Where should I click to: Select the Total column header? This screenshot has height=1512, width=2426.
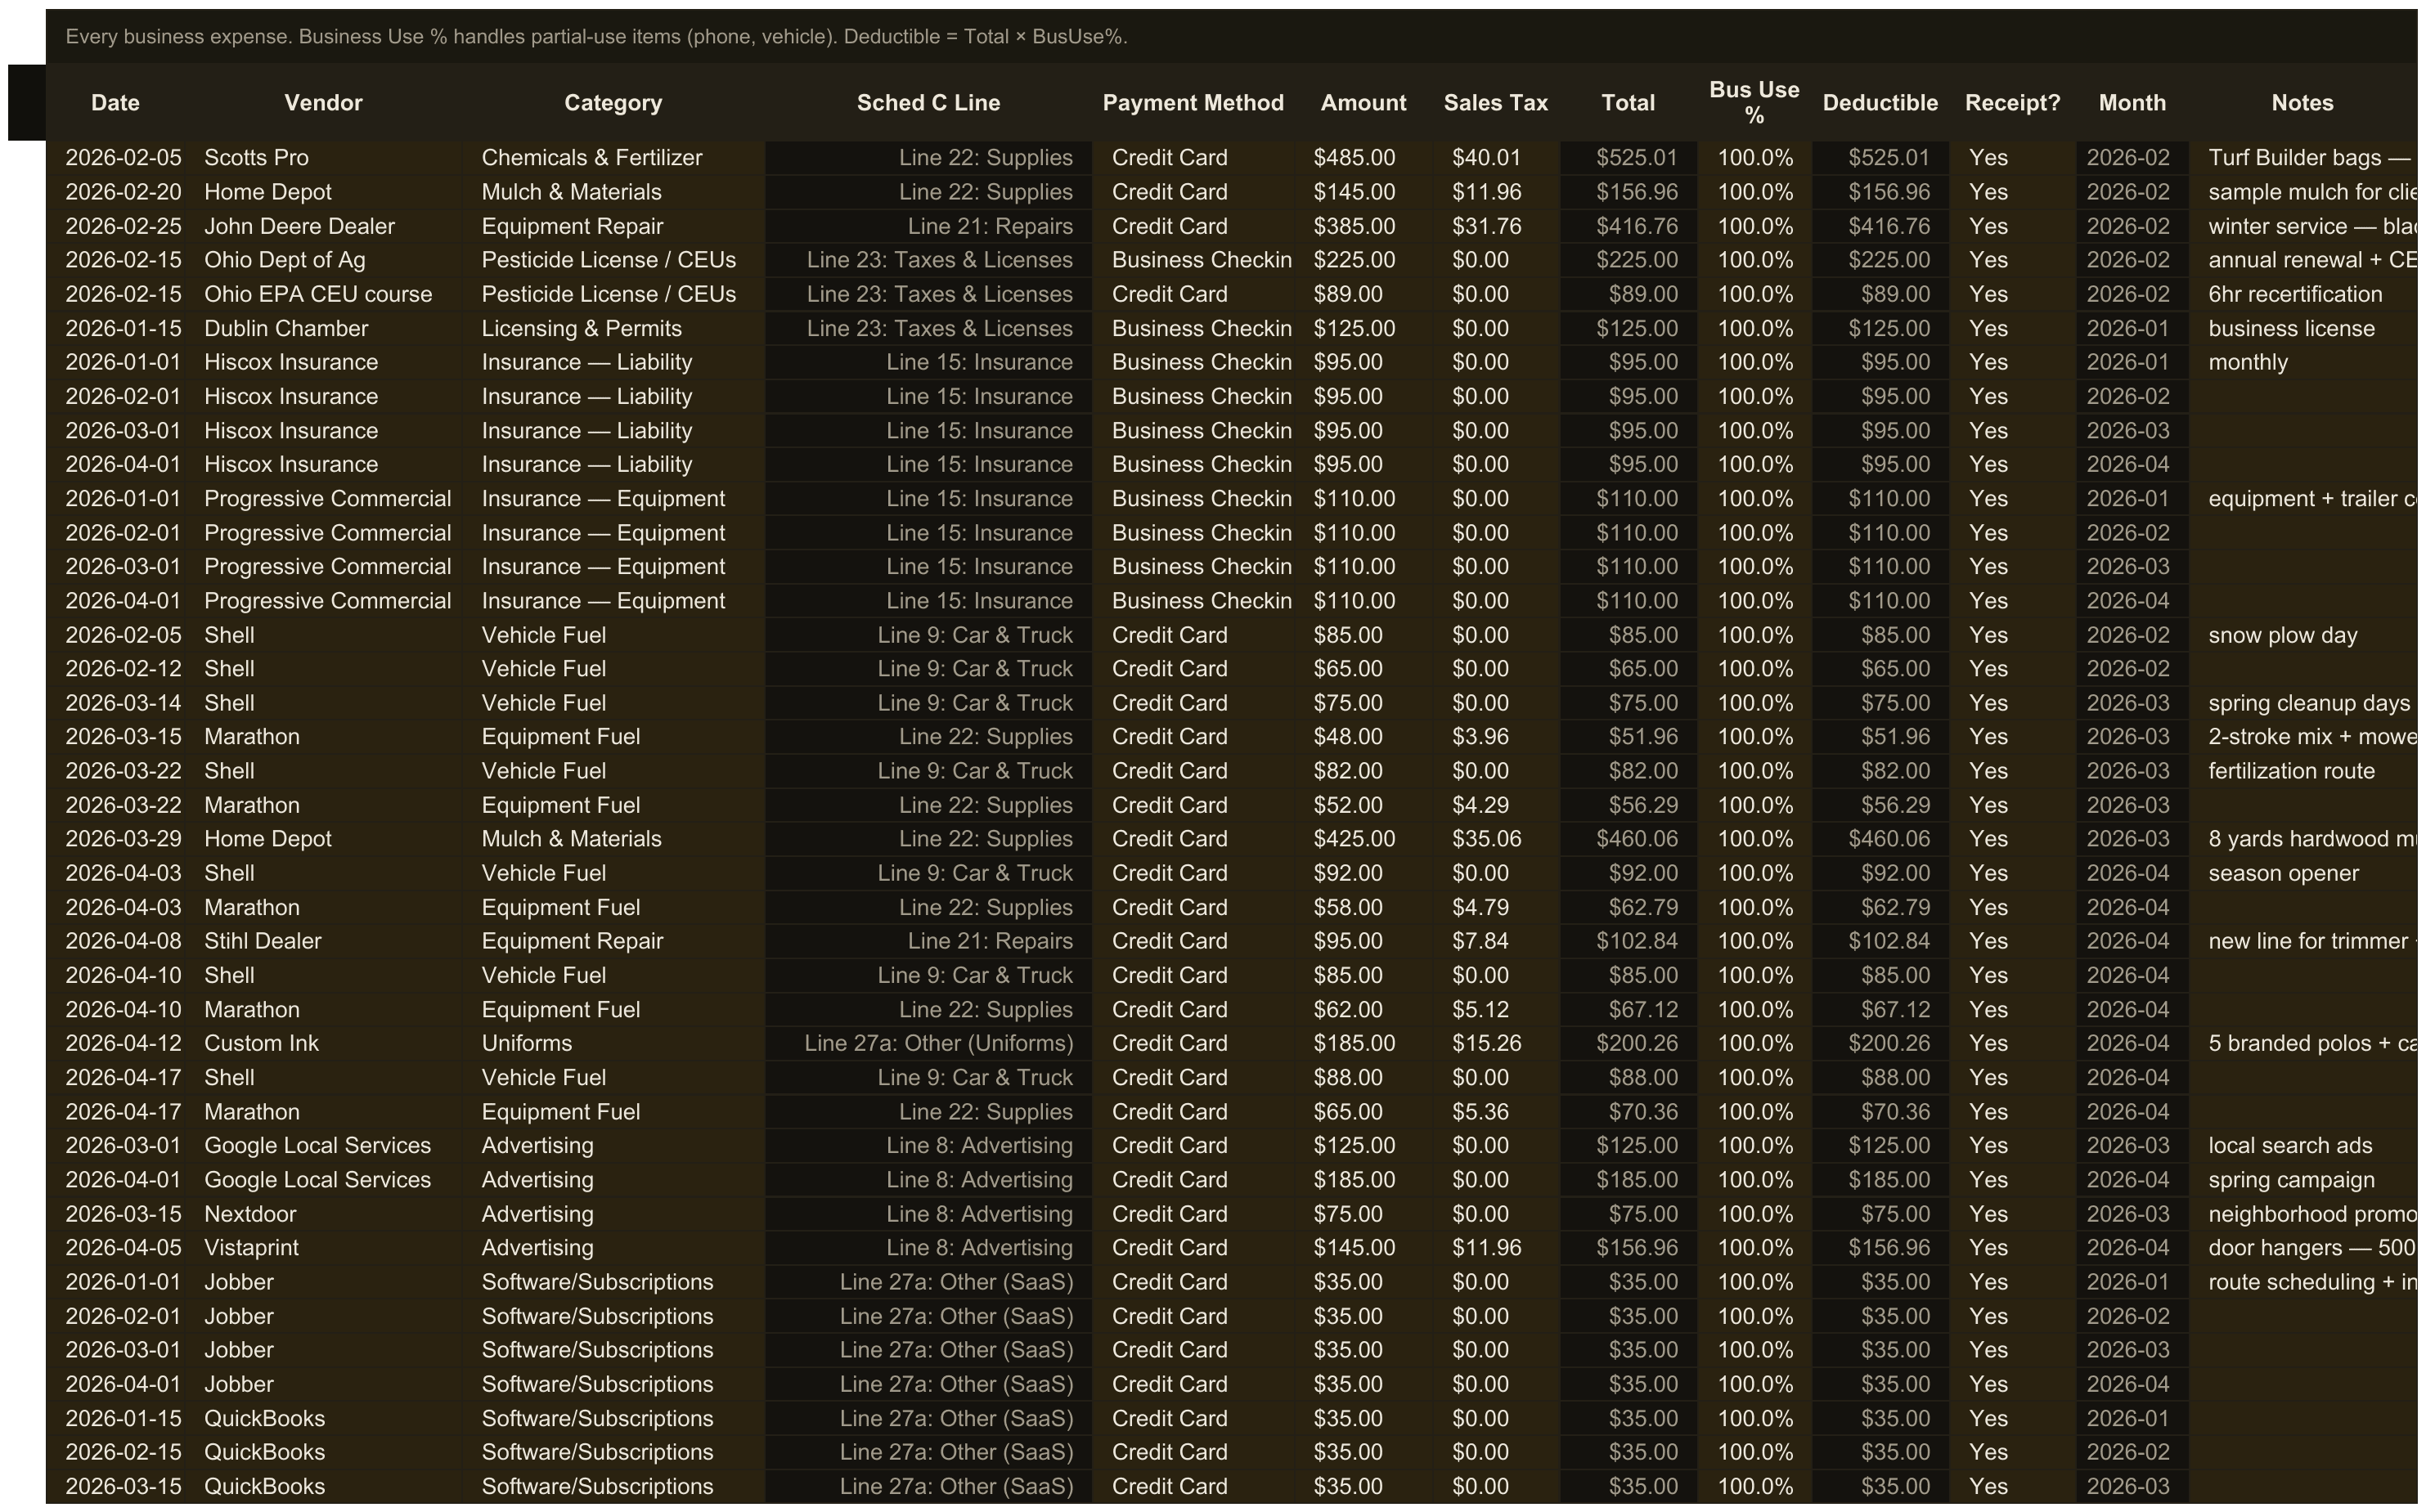pyautogui.click(x=1628, y=103)
